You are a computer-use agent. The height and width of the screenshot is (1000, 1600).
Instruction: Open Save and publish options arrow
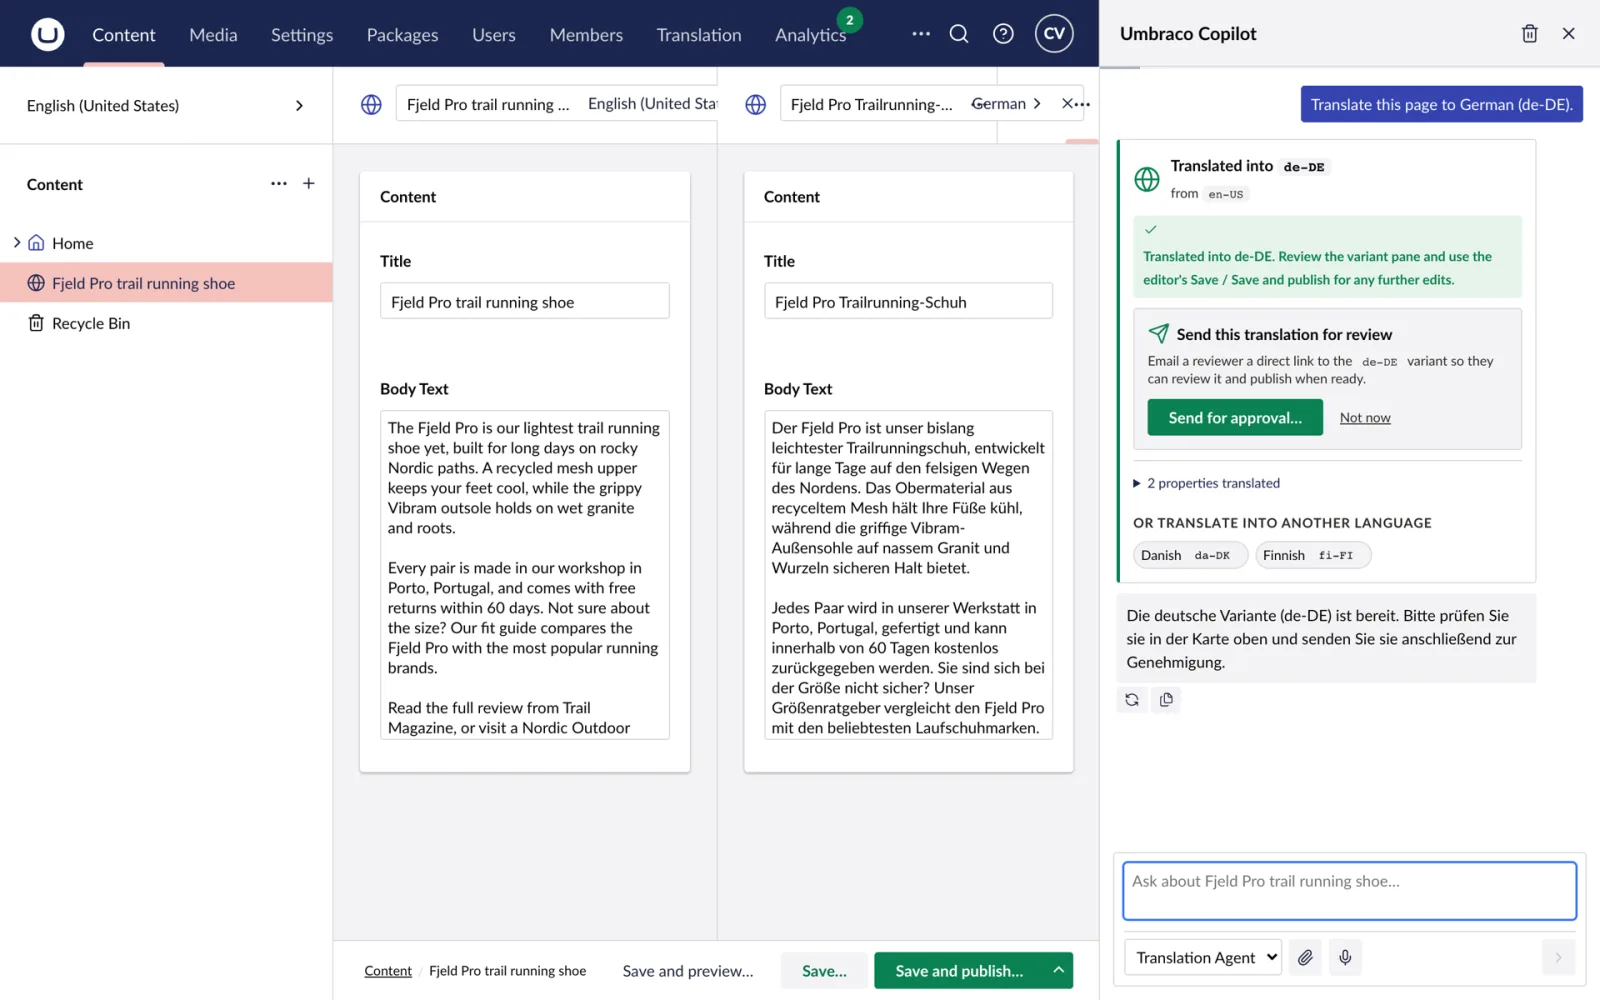click(x=1058, y=970)
